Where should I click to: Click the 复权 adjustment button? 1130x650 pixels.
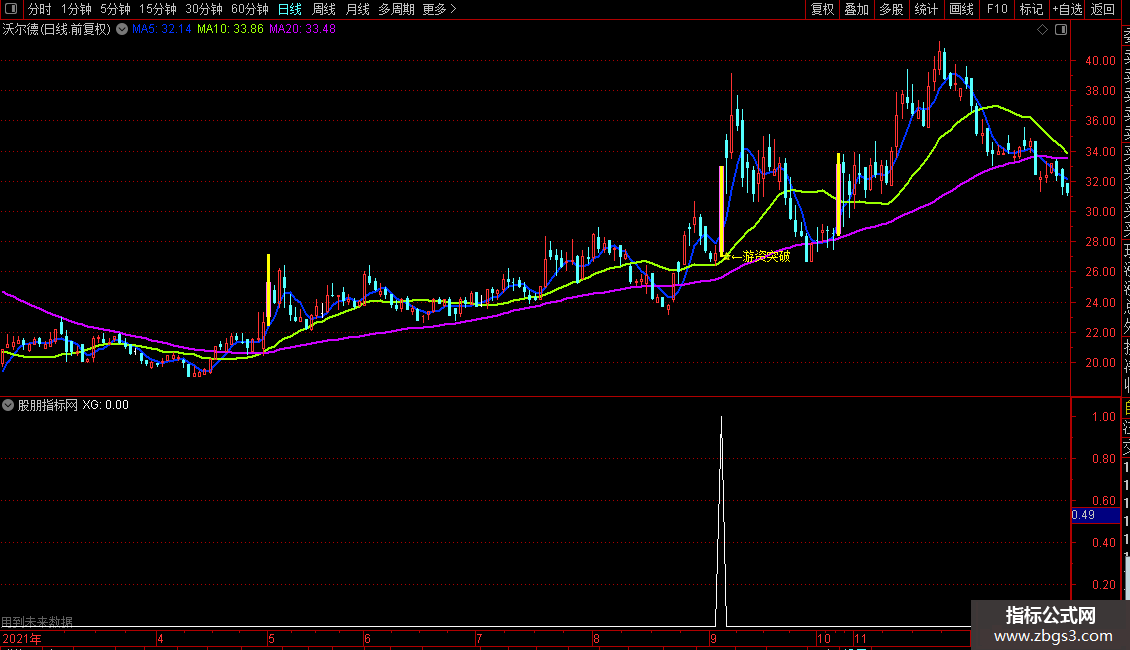pos(822,9)
